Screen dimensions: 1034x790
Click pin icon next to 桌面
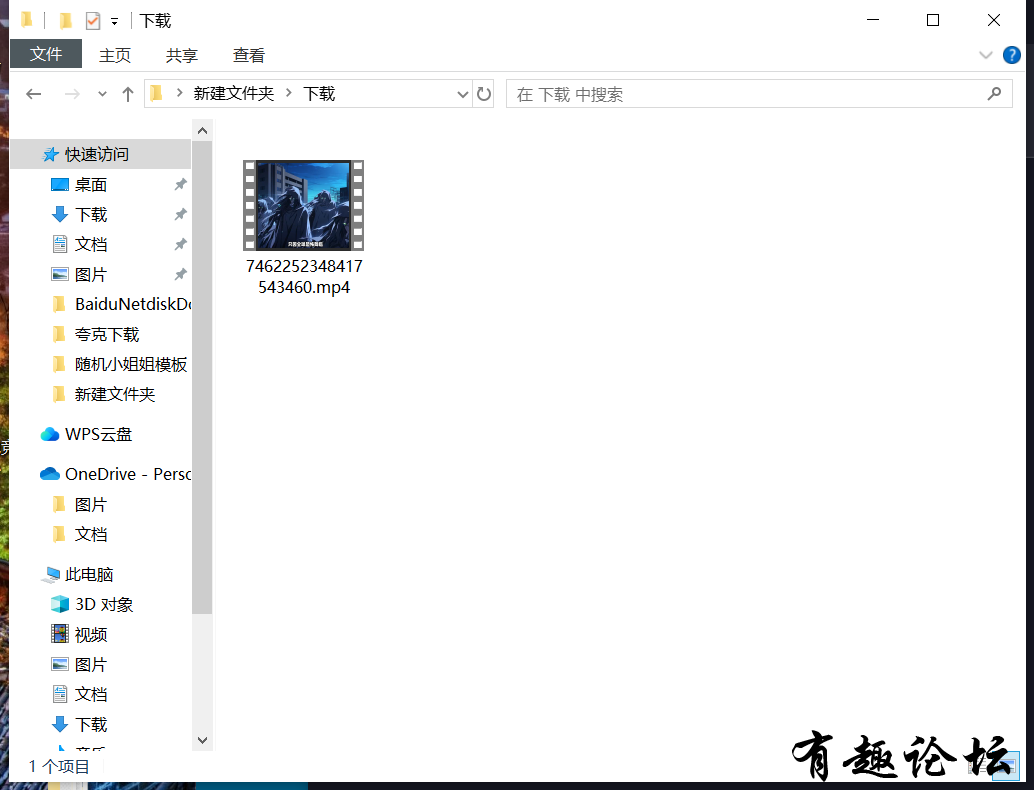coord(180,185)
